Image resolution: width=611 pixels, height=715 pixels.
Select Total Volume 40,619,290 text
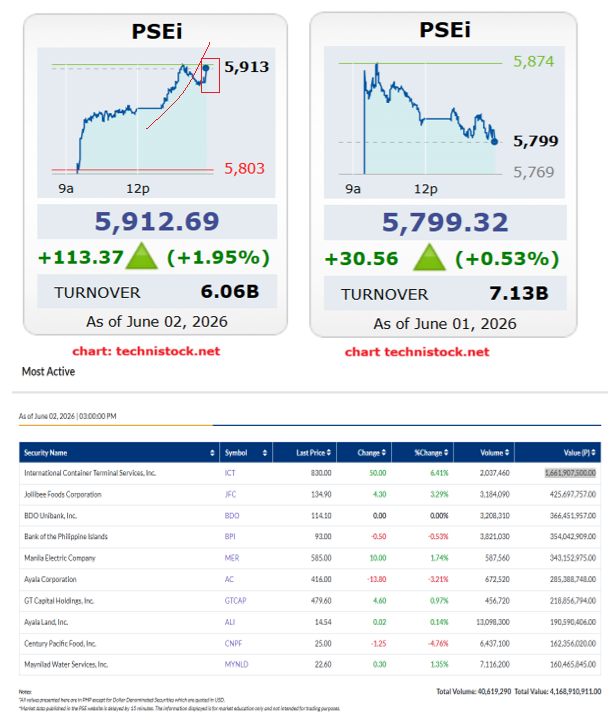474,692
